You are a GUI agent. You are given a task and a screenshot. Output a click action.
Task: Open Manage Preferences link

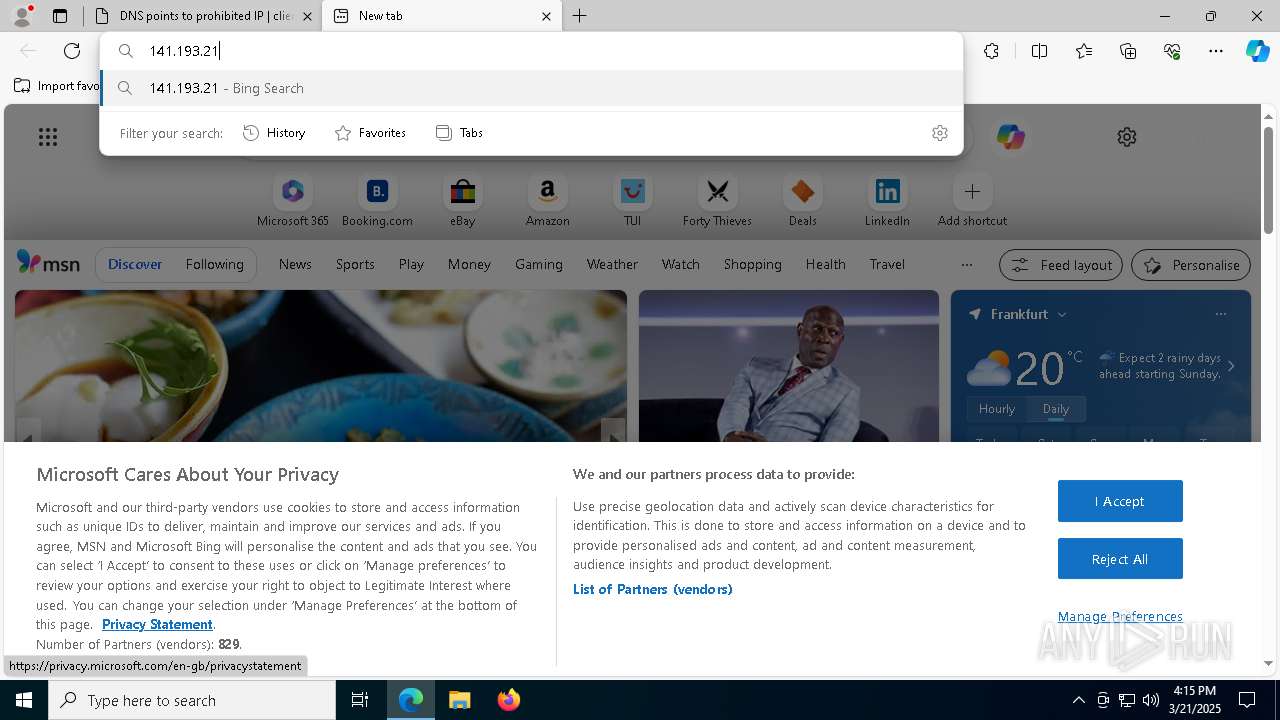1120,617
